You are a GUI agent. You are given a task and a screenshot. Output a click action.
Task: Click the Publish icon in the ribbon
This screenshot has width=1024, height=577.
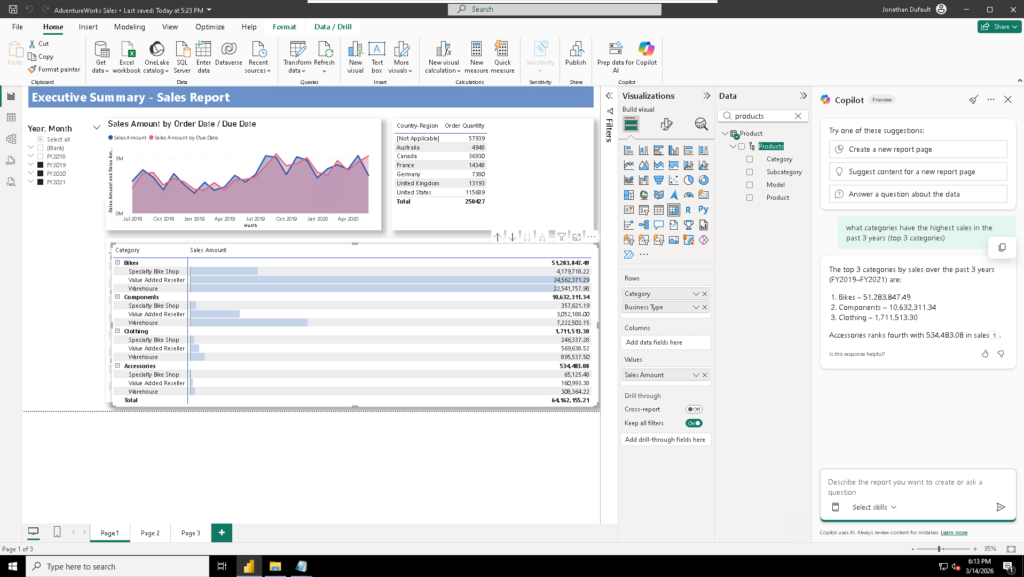click(575, 54)
